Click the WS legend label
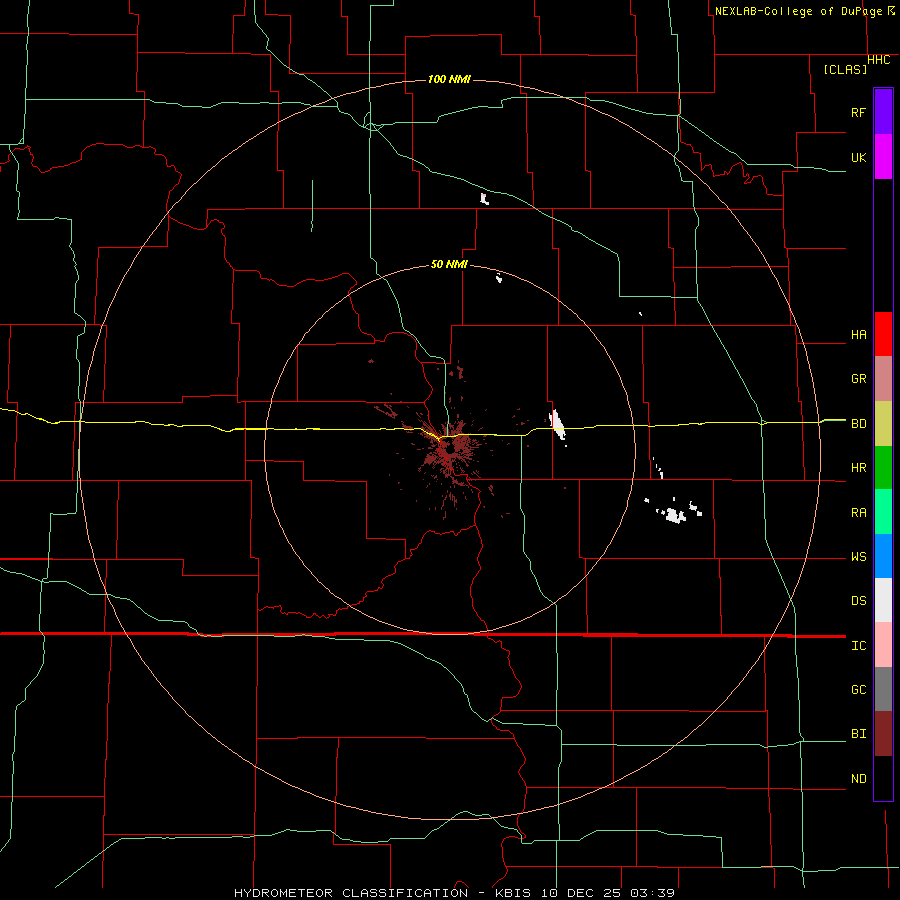 tap(858, 557)
